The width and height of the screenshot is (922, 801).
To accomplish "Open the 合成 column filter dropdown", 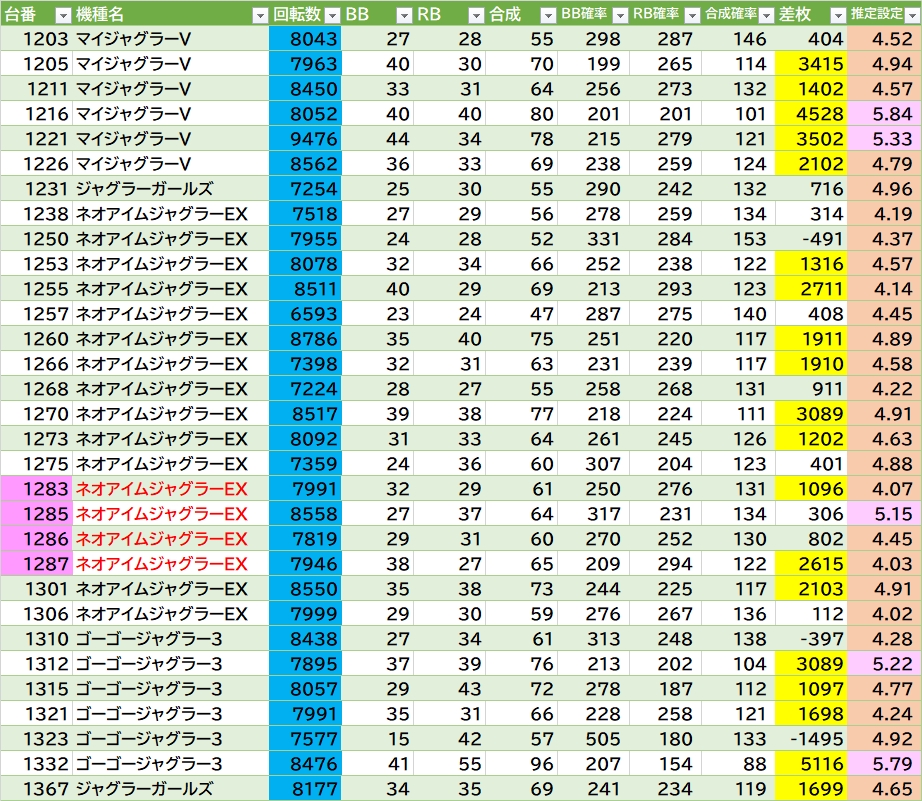I will pos(547,15).
